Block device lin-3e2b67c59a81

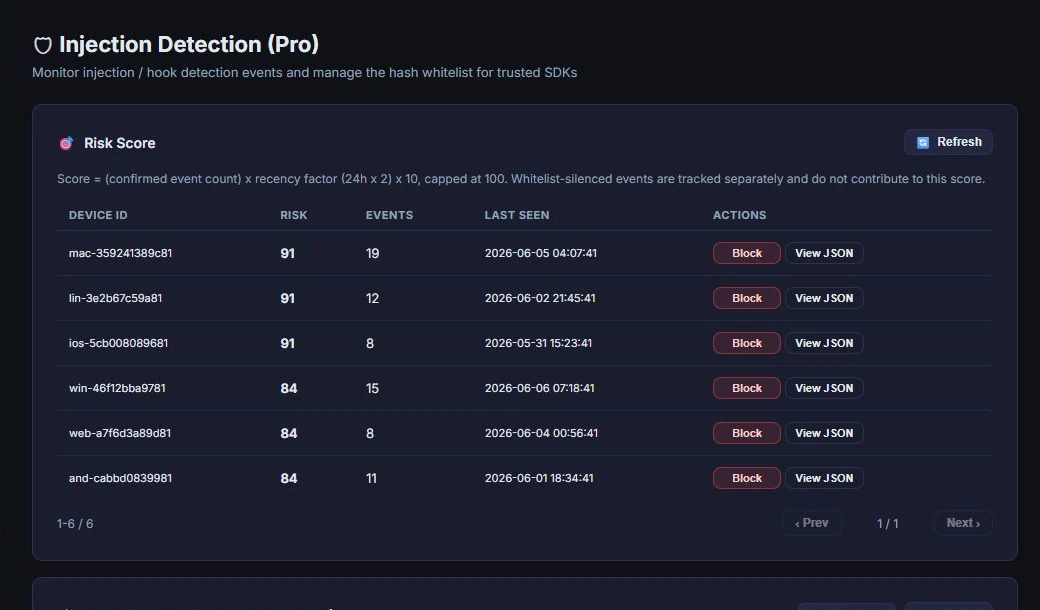point(746,298)
